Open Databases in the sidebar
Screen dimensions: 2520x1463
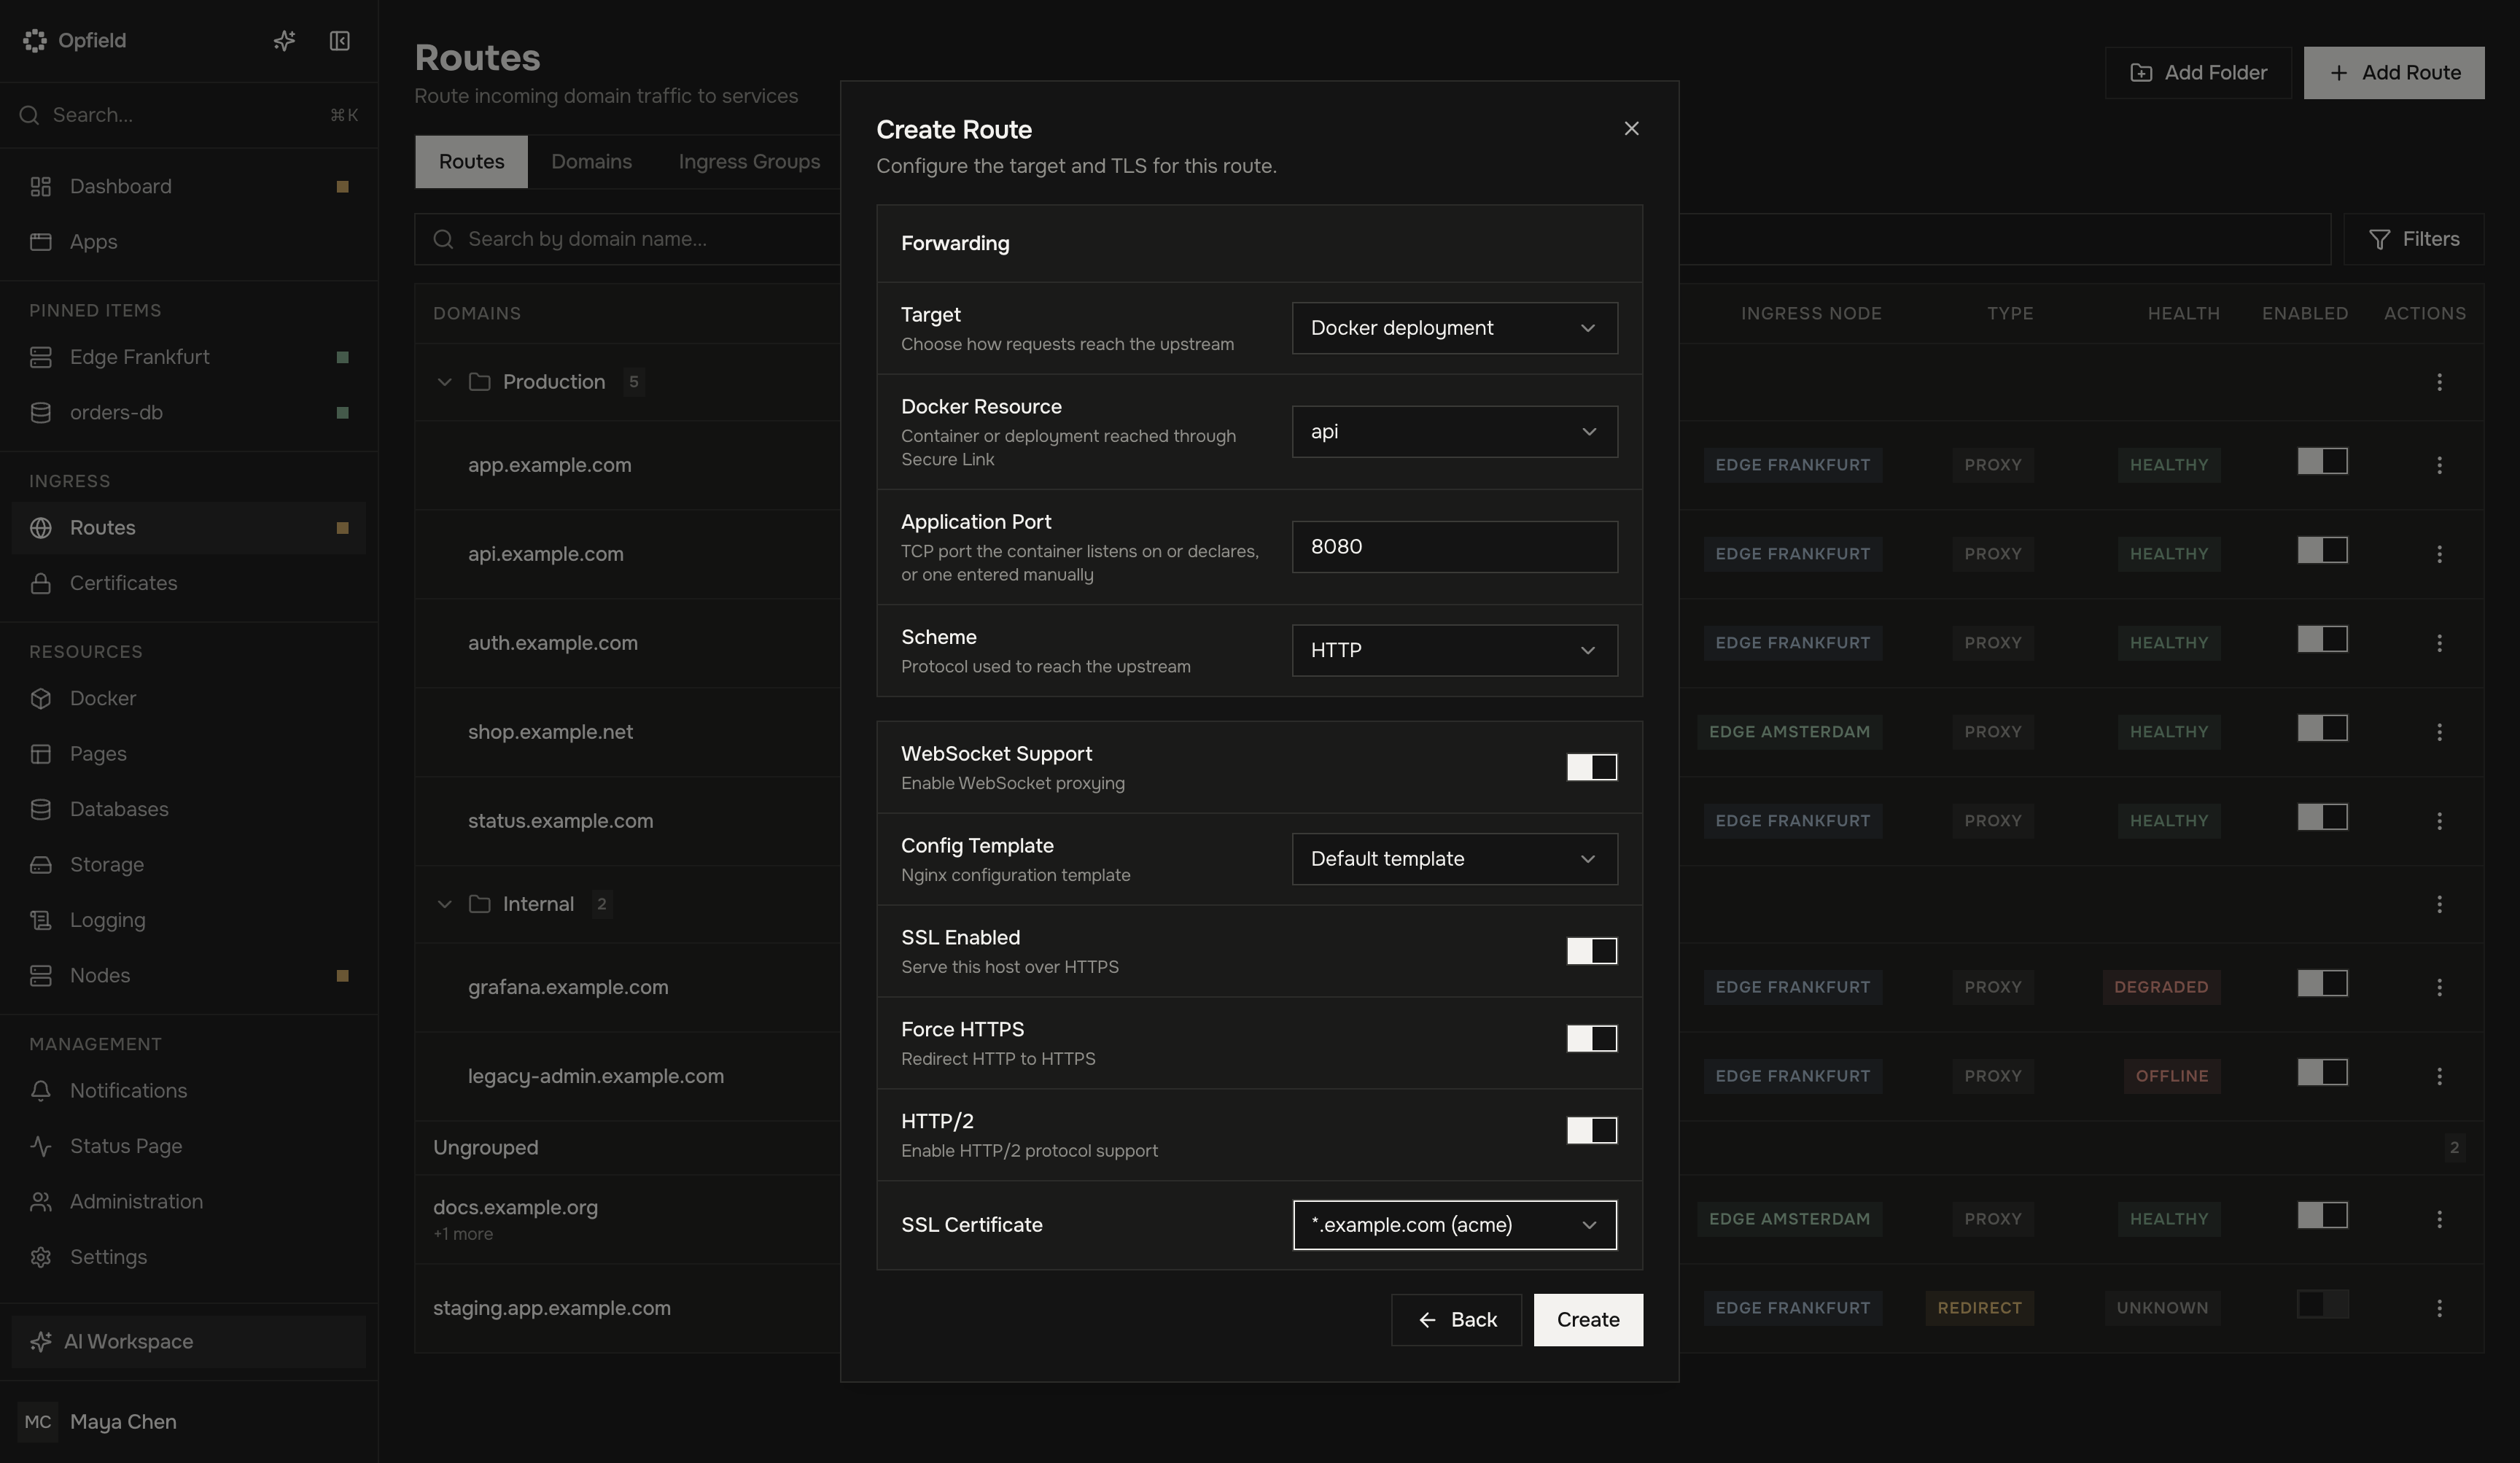pos(188,809)
